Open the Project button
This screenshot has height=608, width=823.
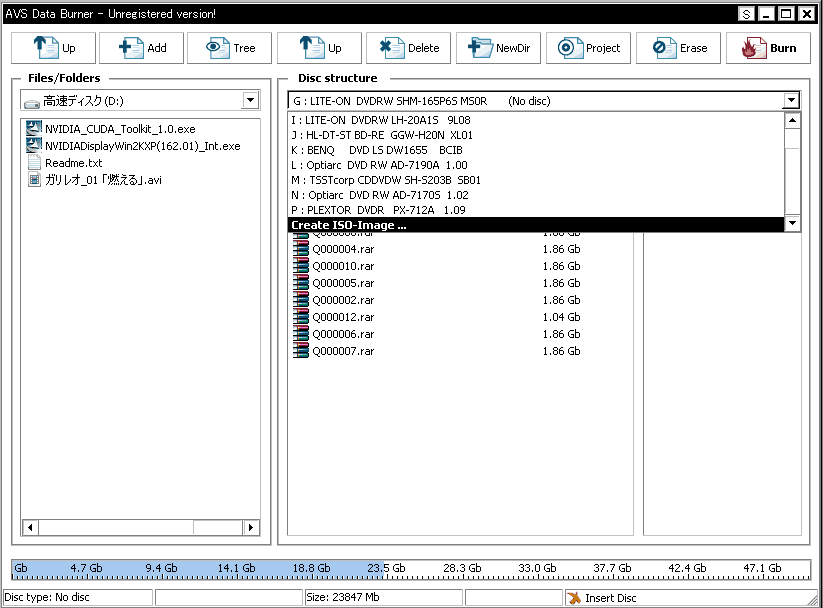[588, 48]
